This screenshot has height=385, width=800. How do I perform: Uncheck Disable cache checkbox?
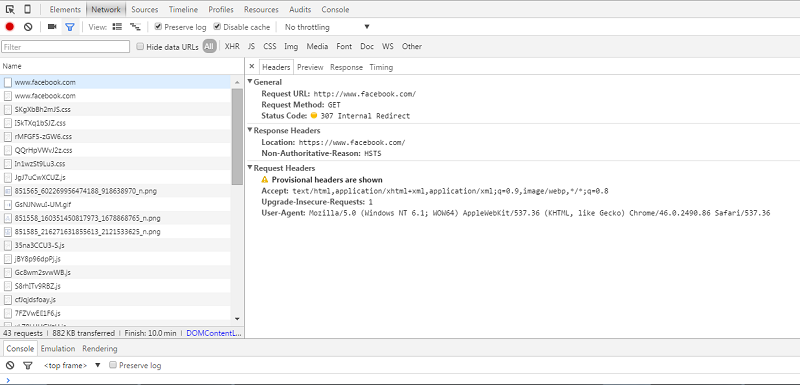(x=217, y=27)
